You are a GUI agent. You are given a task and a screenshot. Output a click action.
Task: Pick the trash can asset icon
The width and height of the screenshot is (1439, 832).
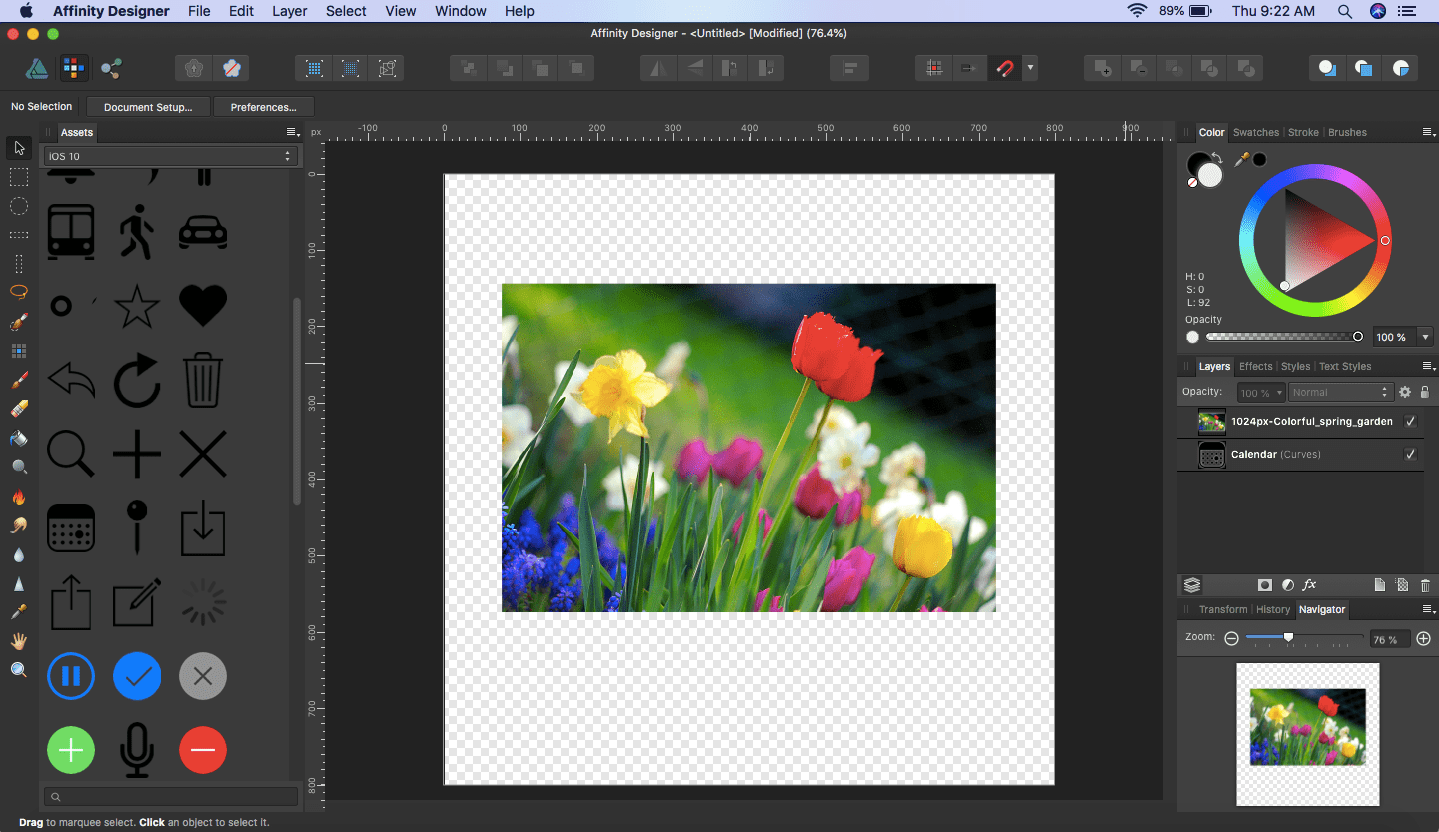(x=203, y=380)
